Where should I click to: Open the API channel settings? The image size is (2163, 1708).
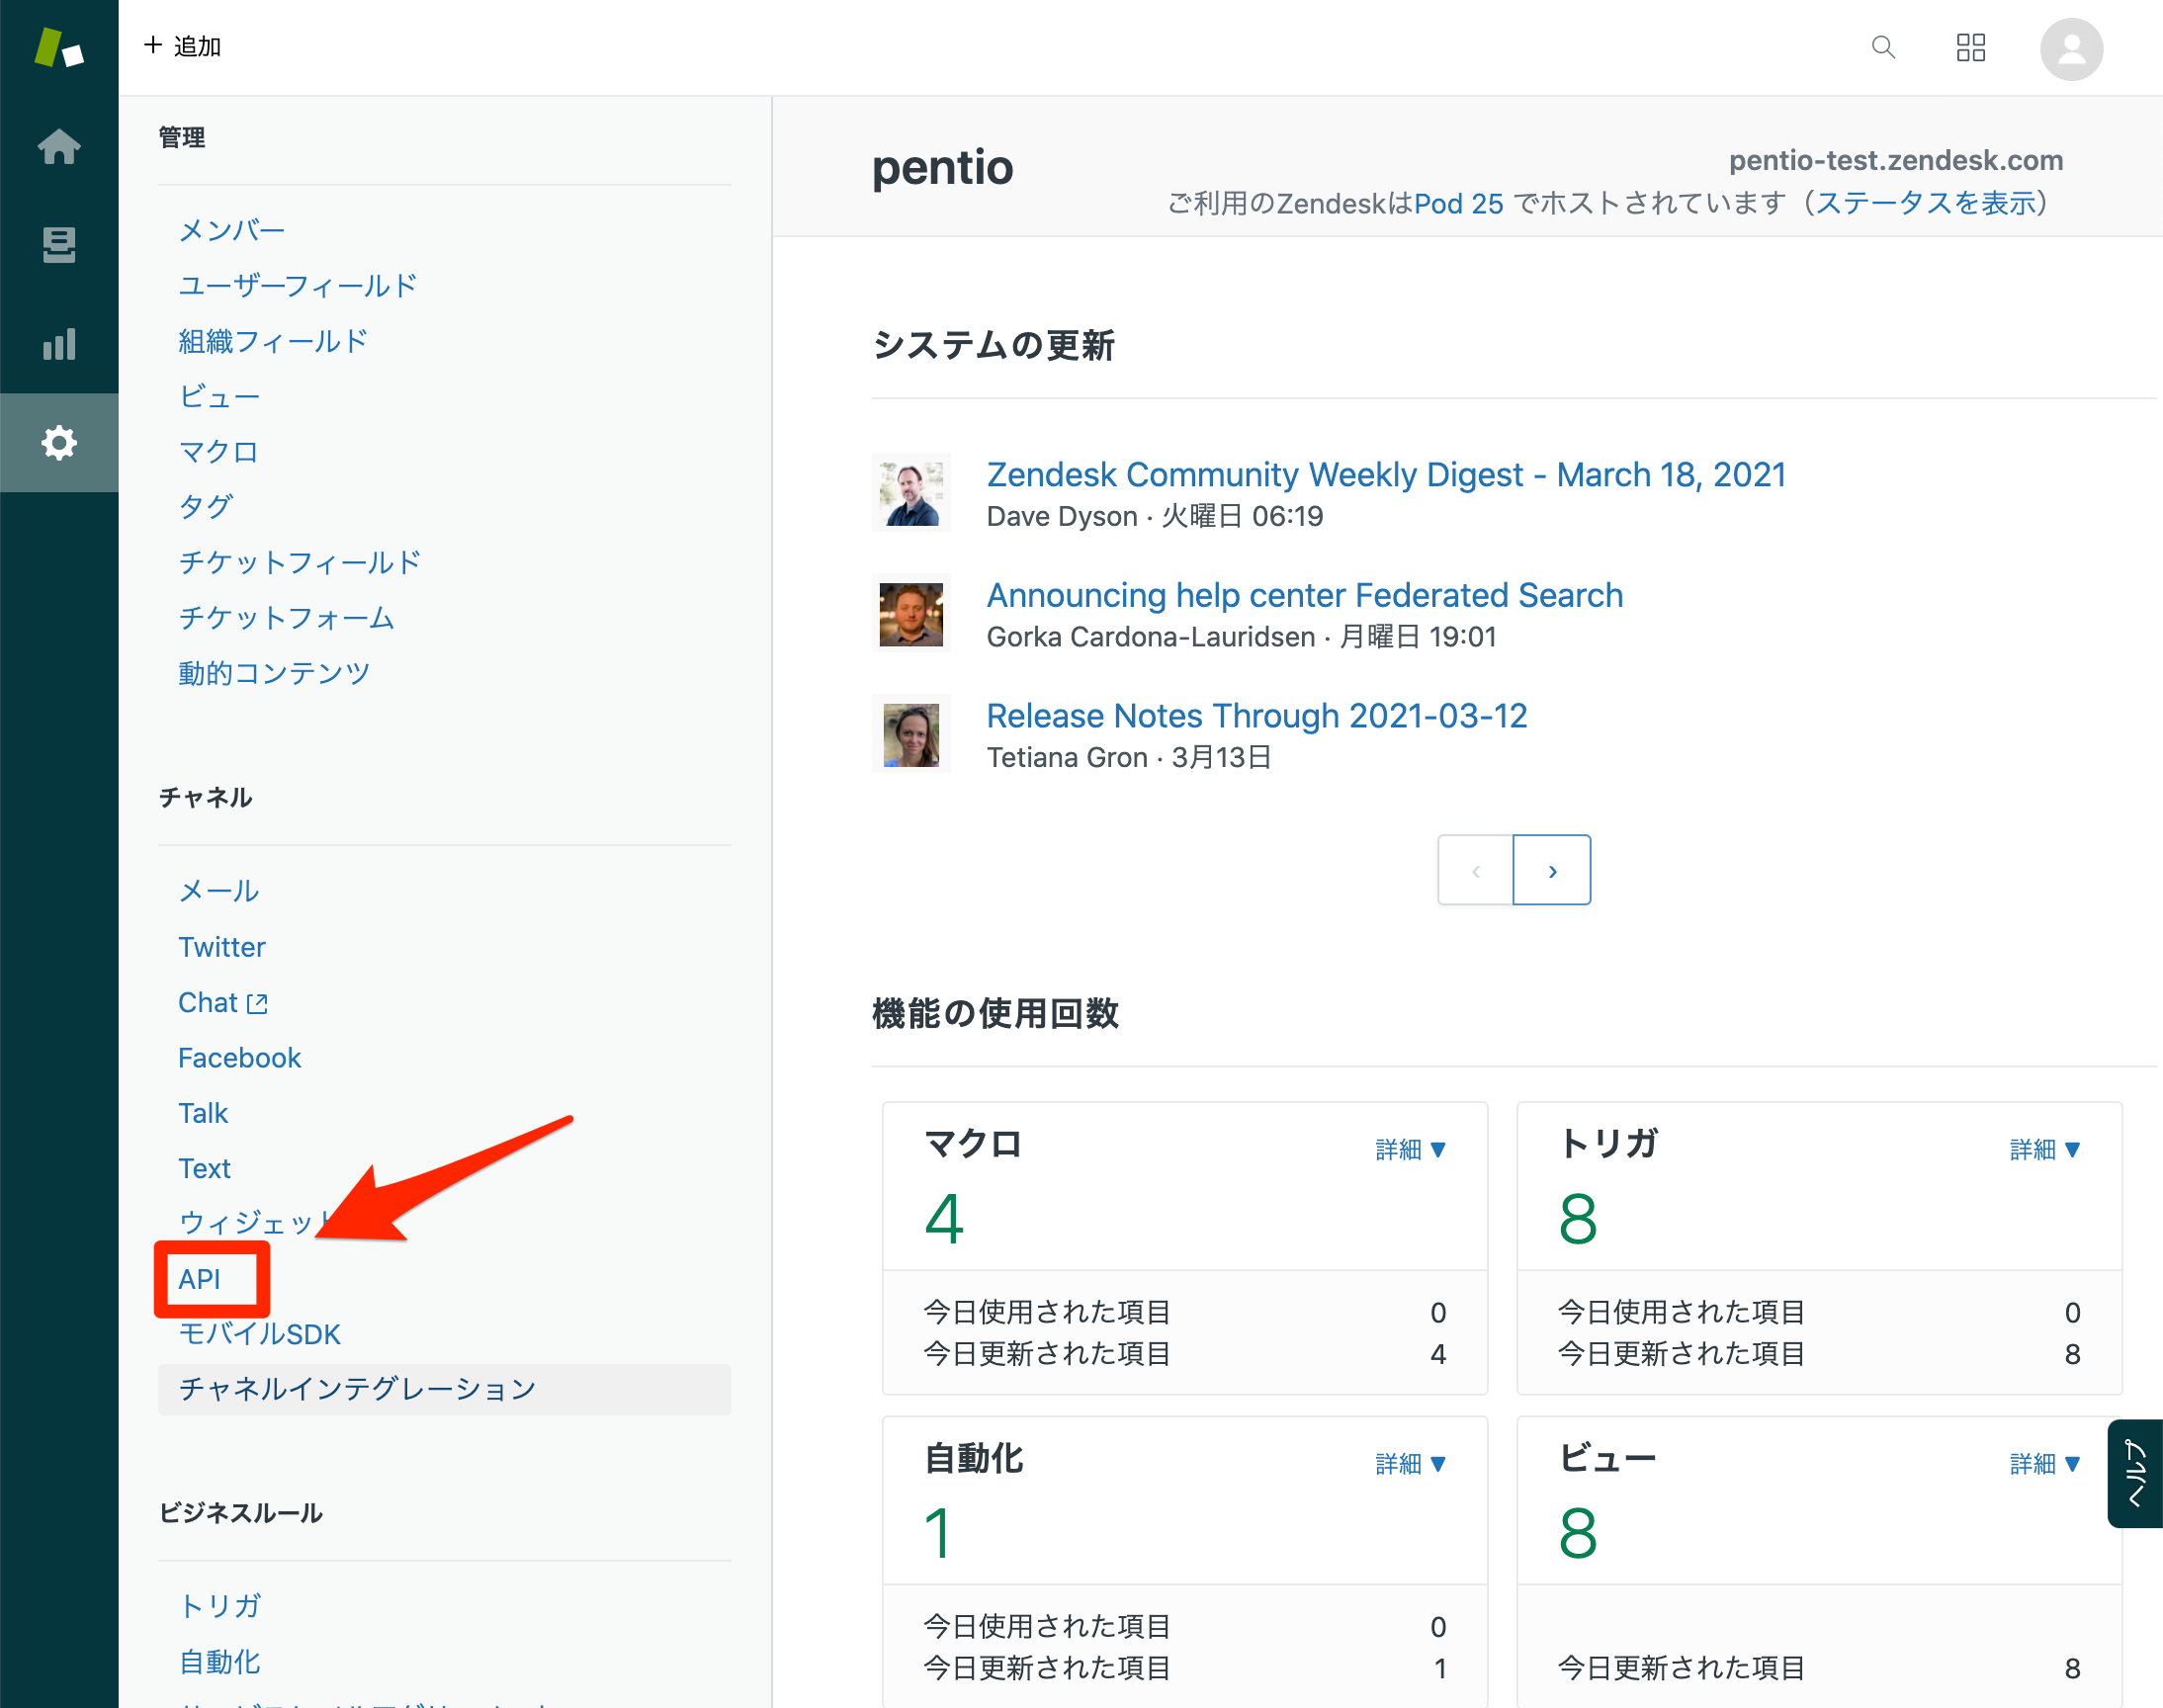tap(199, 1279)
